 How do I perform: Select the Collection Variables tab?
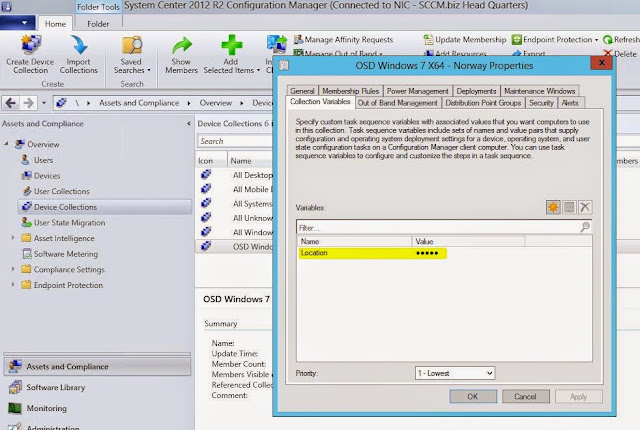[x=320, y=102]
